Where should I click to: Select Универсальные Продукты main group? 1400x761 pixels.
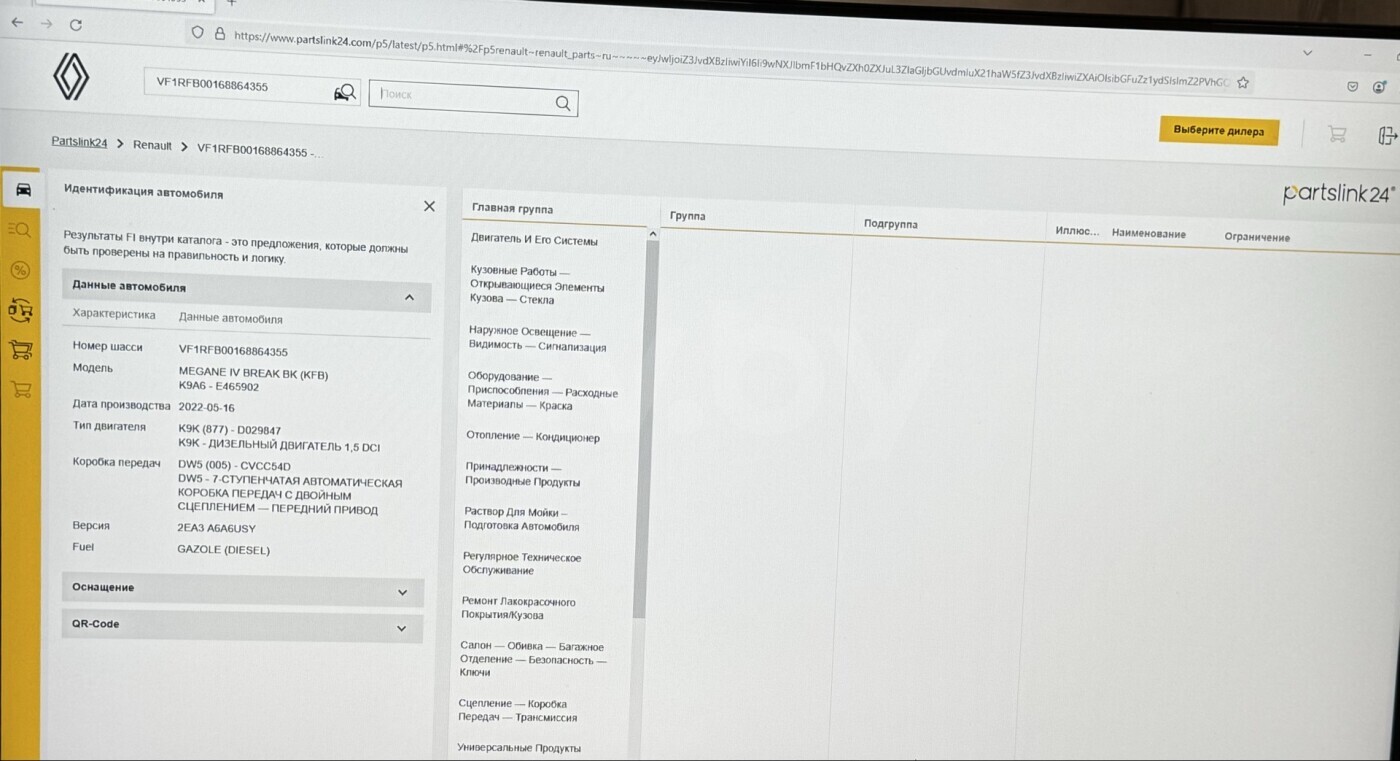(518, 748)
